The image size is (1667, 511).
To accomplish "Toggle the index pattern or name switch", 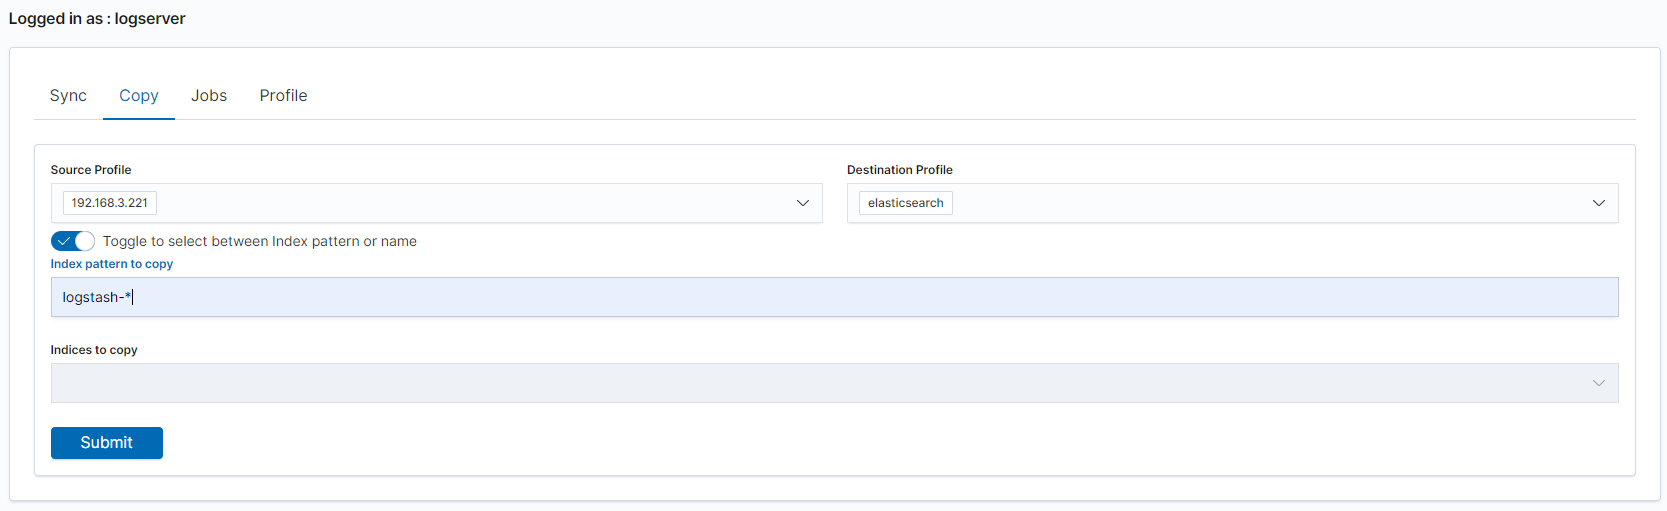I will pyautogui.click(x=73, y=241).
